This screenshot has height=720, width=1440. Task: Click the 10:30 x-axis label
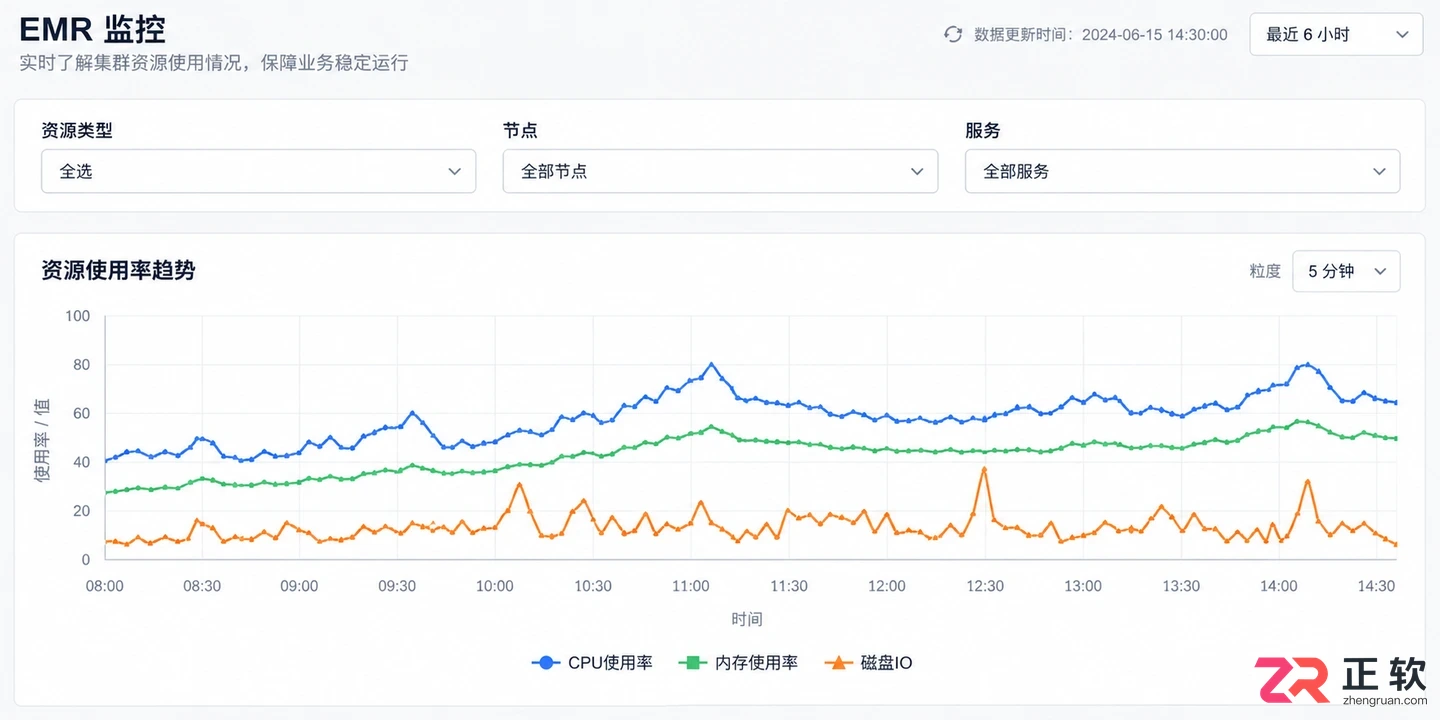click(593, 586)
